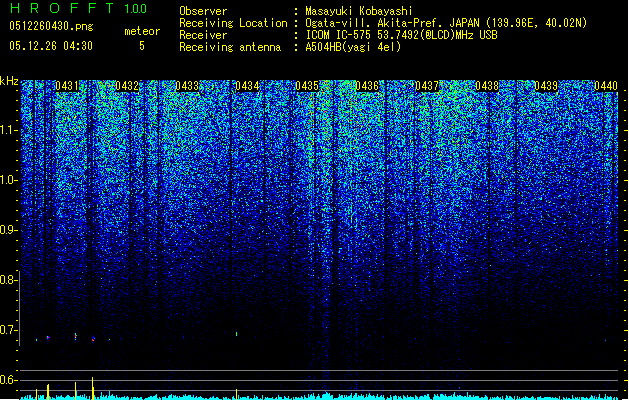Screen dimensions: 629x400
Task: Click the "Receiver" field label
Action: [x=203, y=35]
